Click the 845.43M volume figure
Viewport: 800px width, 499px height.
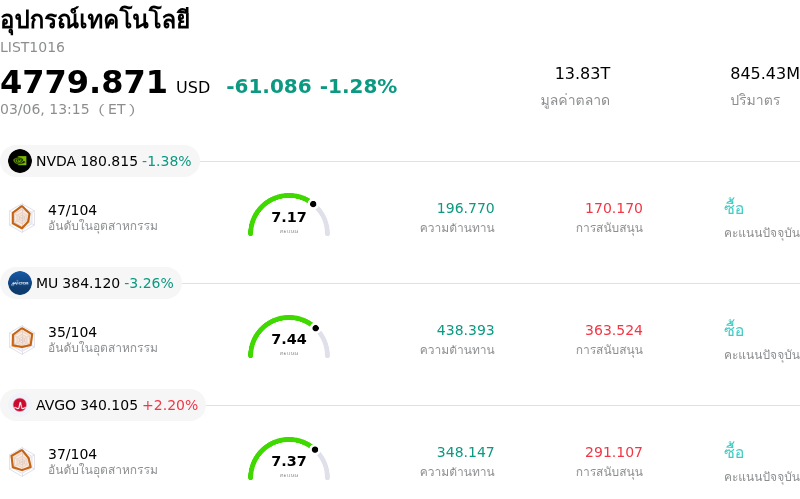pos(764,74)
